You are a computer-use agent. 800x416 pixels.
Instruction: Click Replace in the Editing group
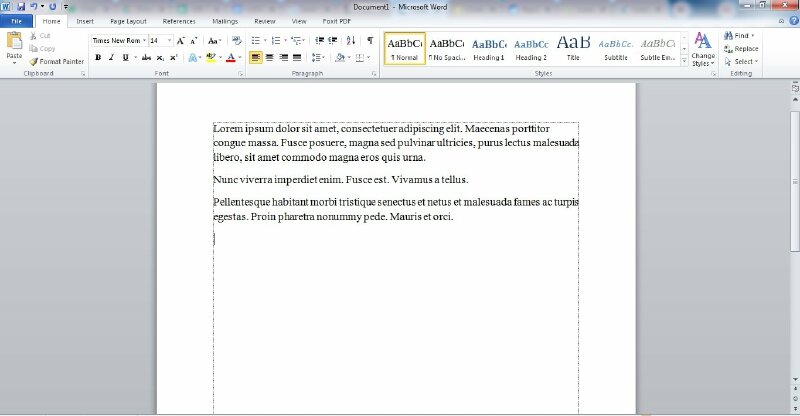(741, 48)
